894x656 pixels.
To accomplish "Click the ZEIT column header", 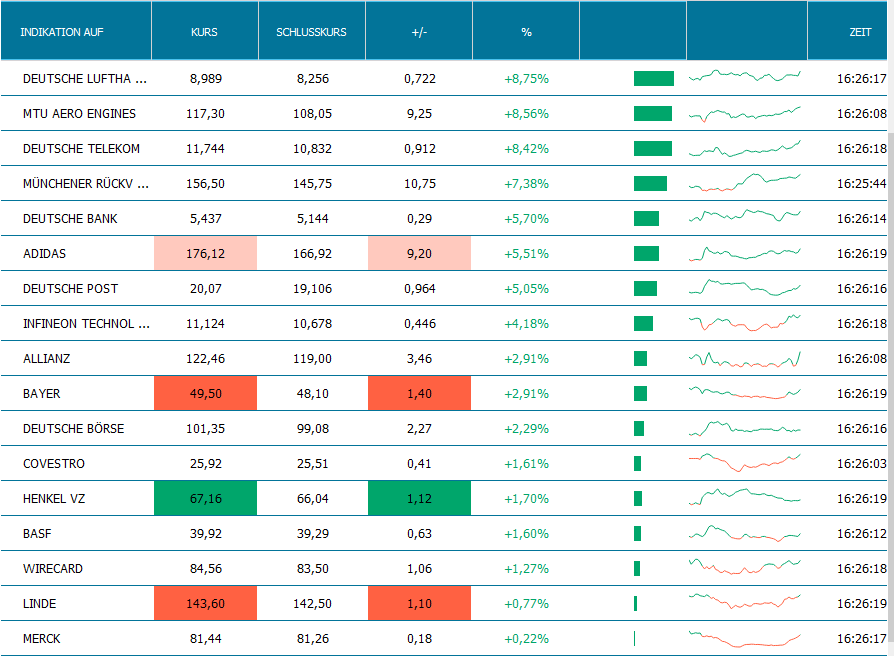I will (x=860, y=32).
